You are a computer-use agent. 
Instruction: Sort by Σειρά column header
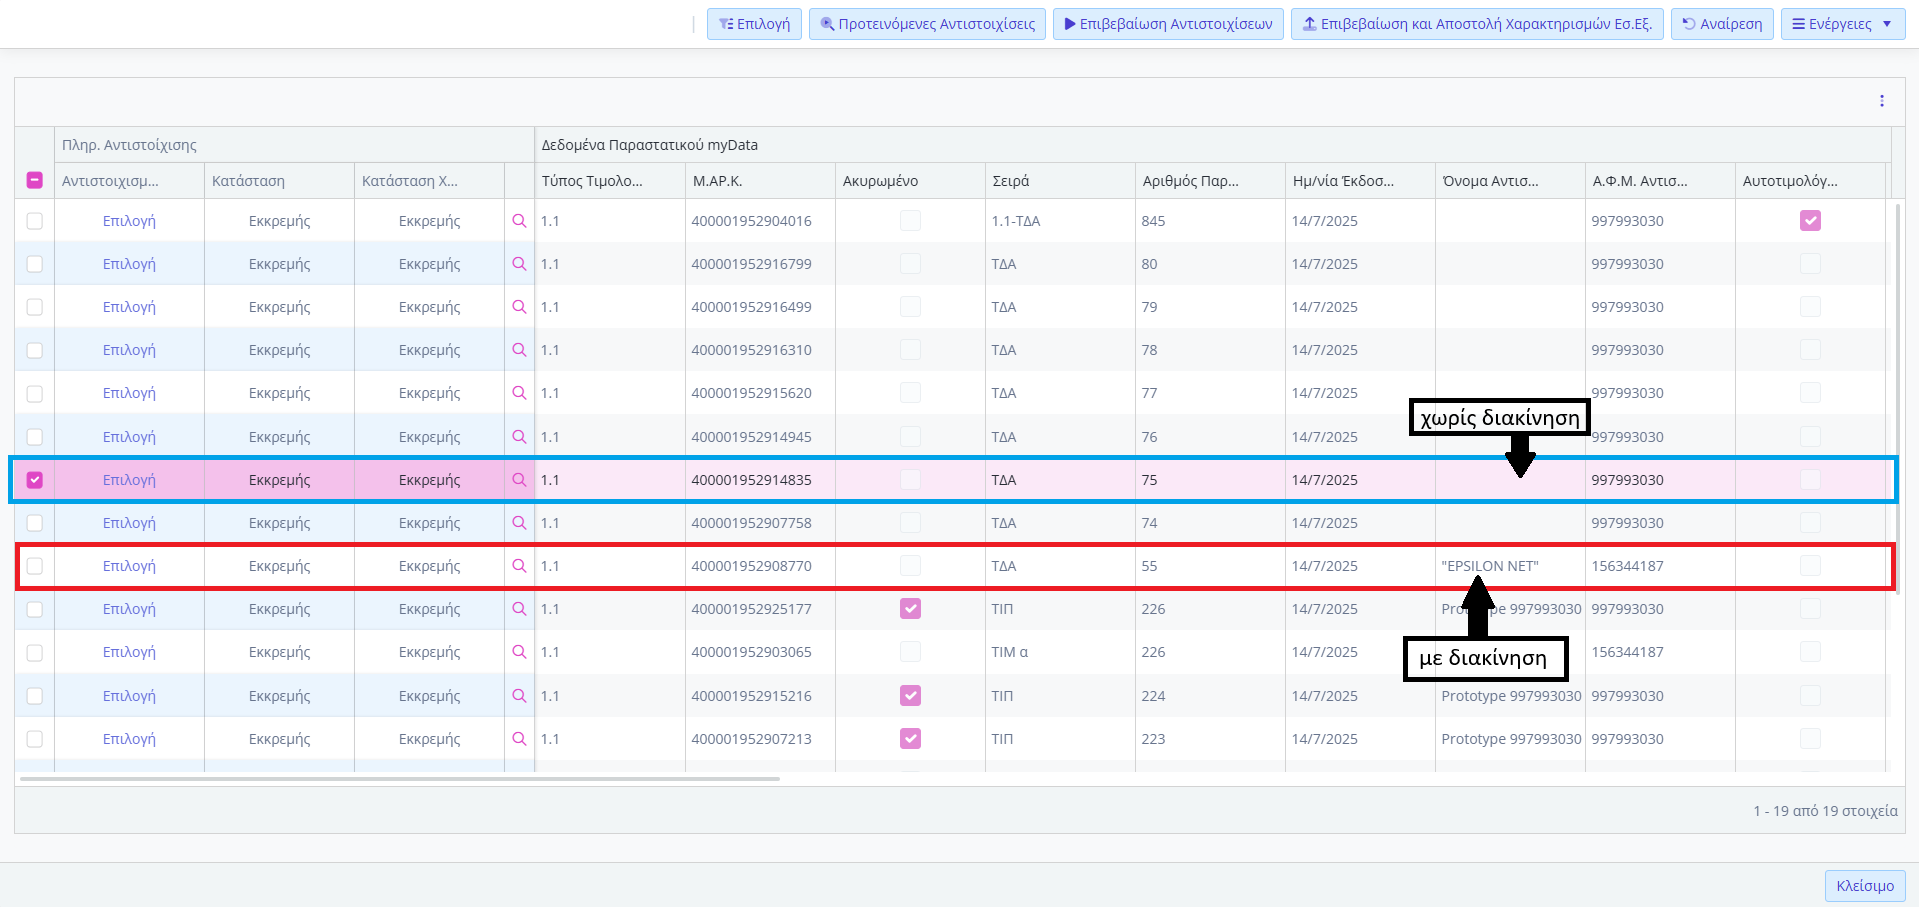[1060, 181]
